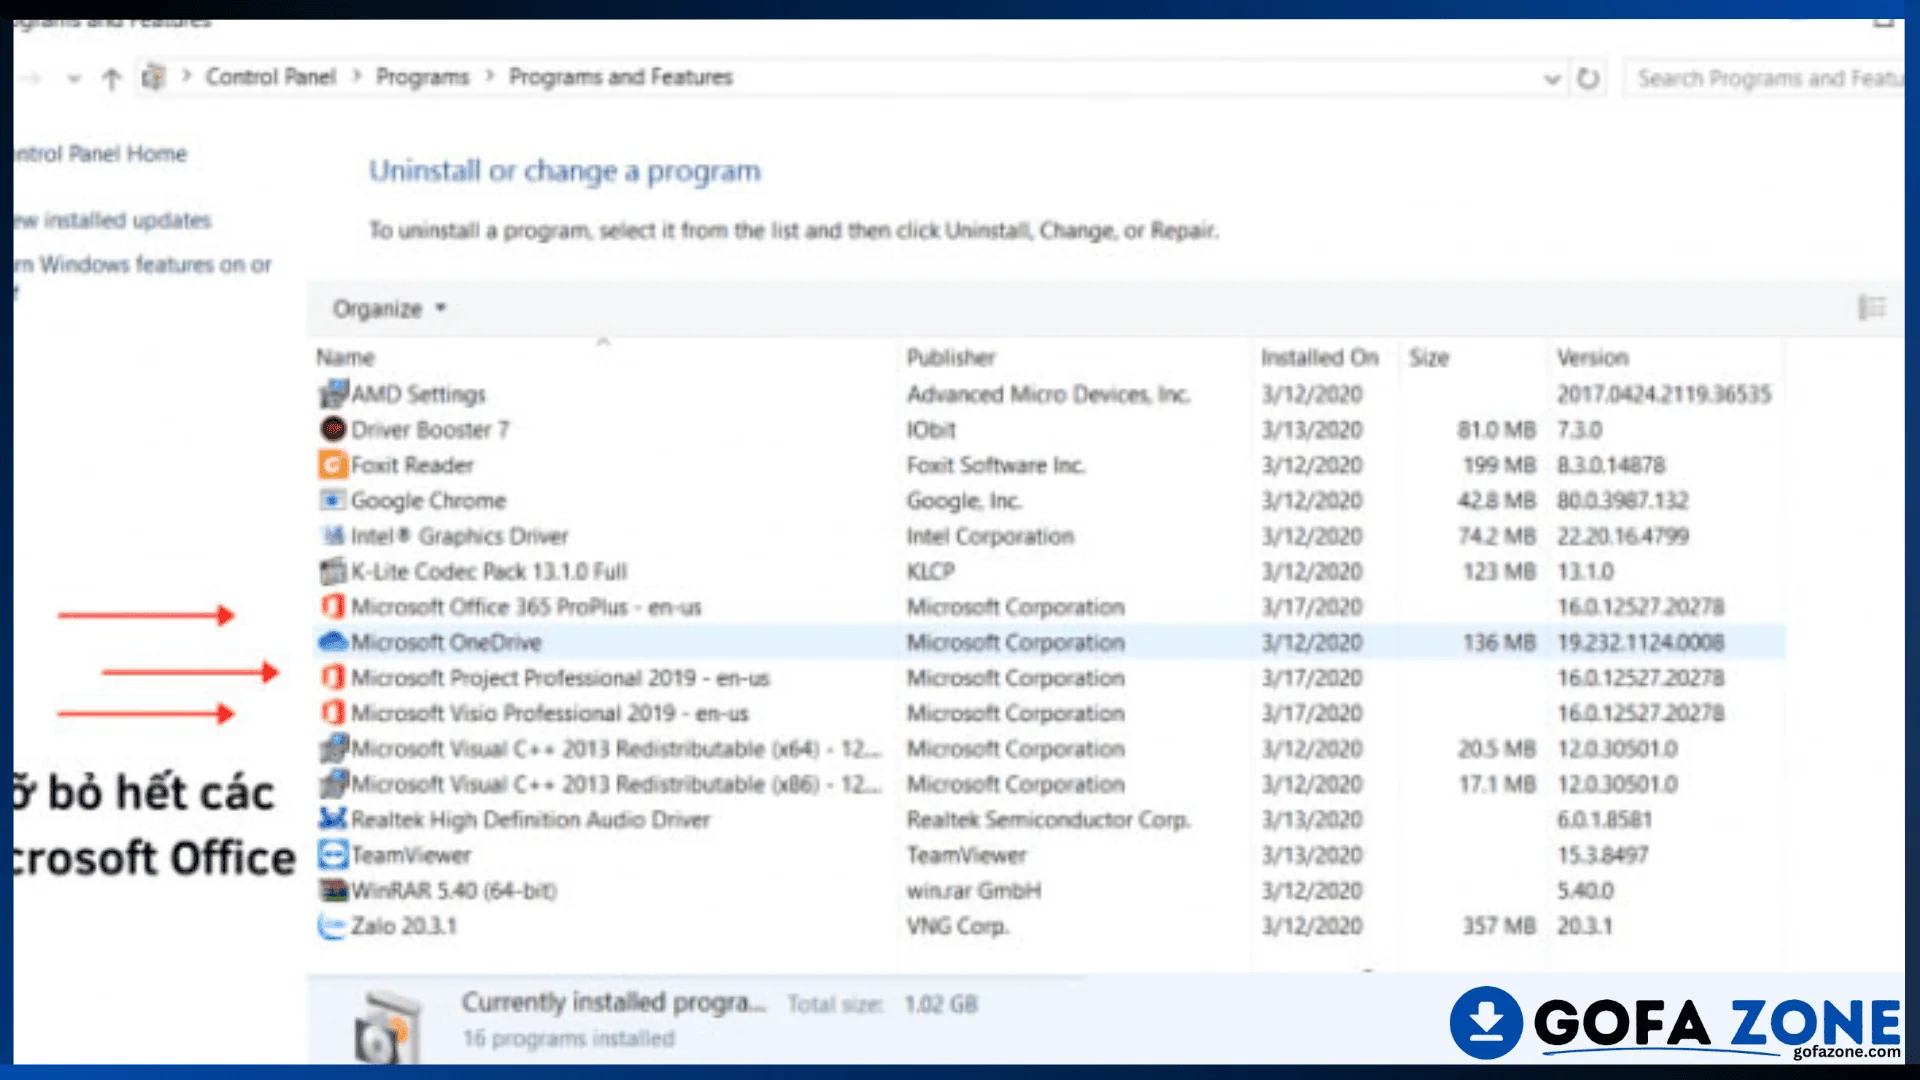
Task: Click Programs and Features breadcrumb
Action: tap(620, 77)
